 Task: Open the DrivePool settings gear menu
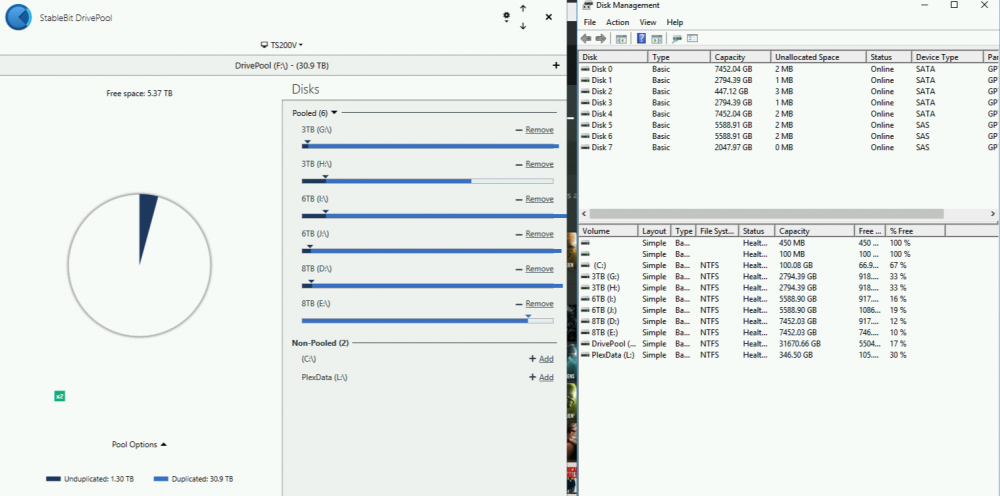tap(506, 17)
